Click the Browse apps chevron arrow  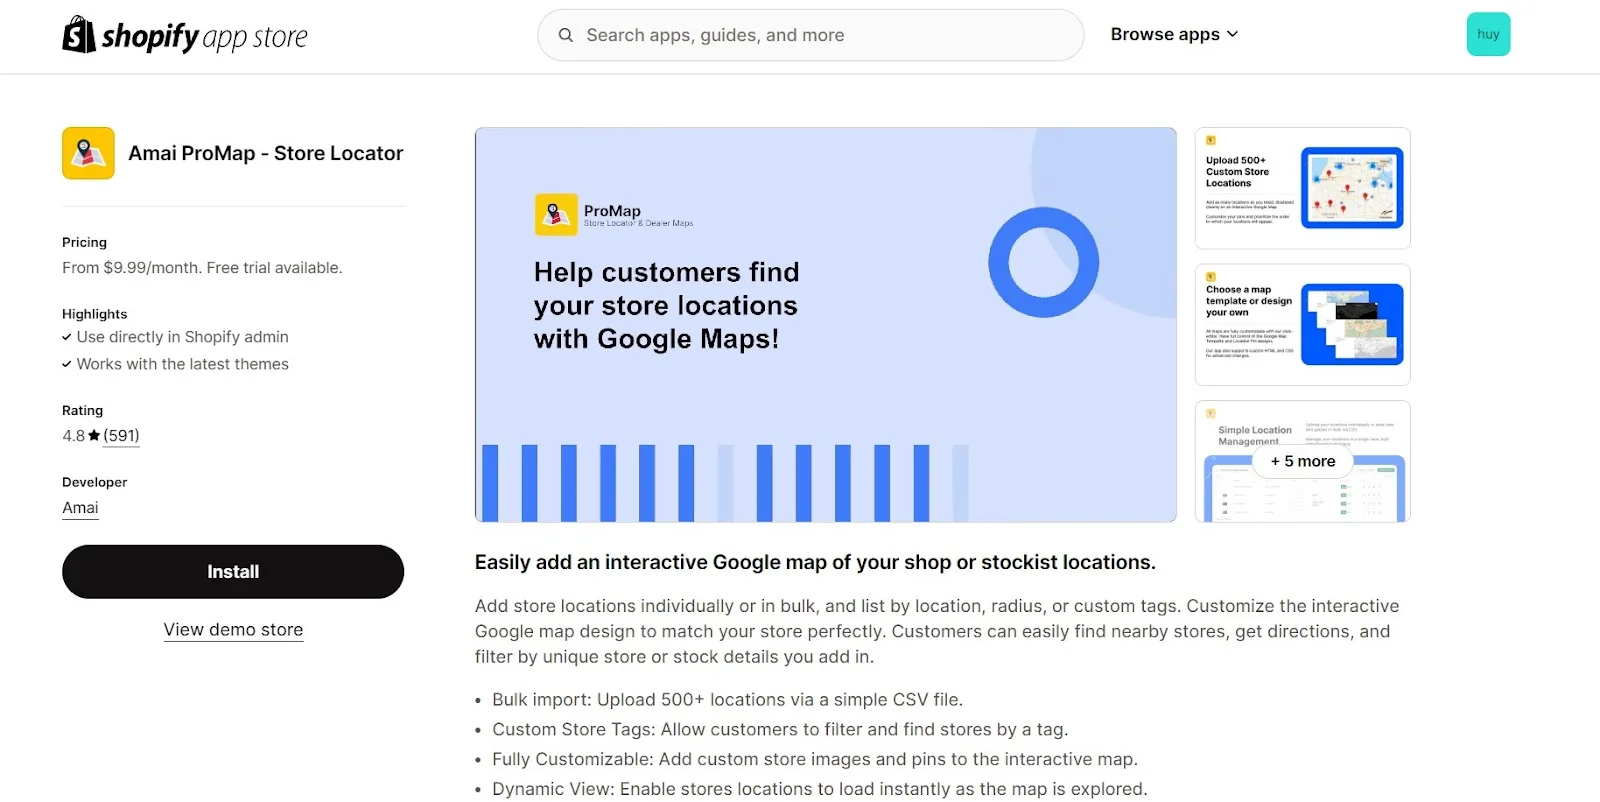(1232, 34)
